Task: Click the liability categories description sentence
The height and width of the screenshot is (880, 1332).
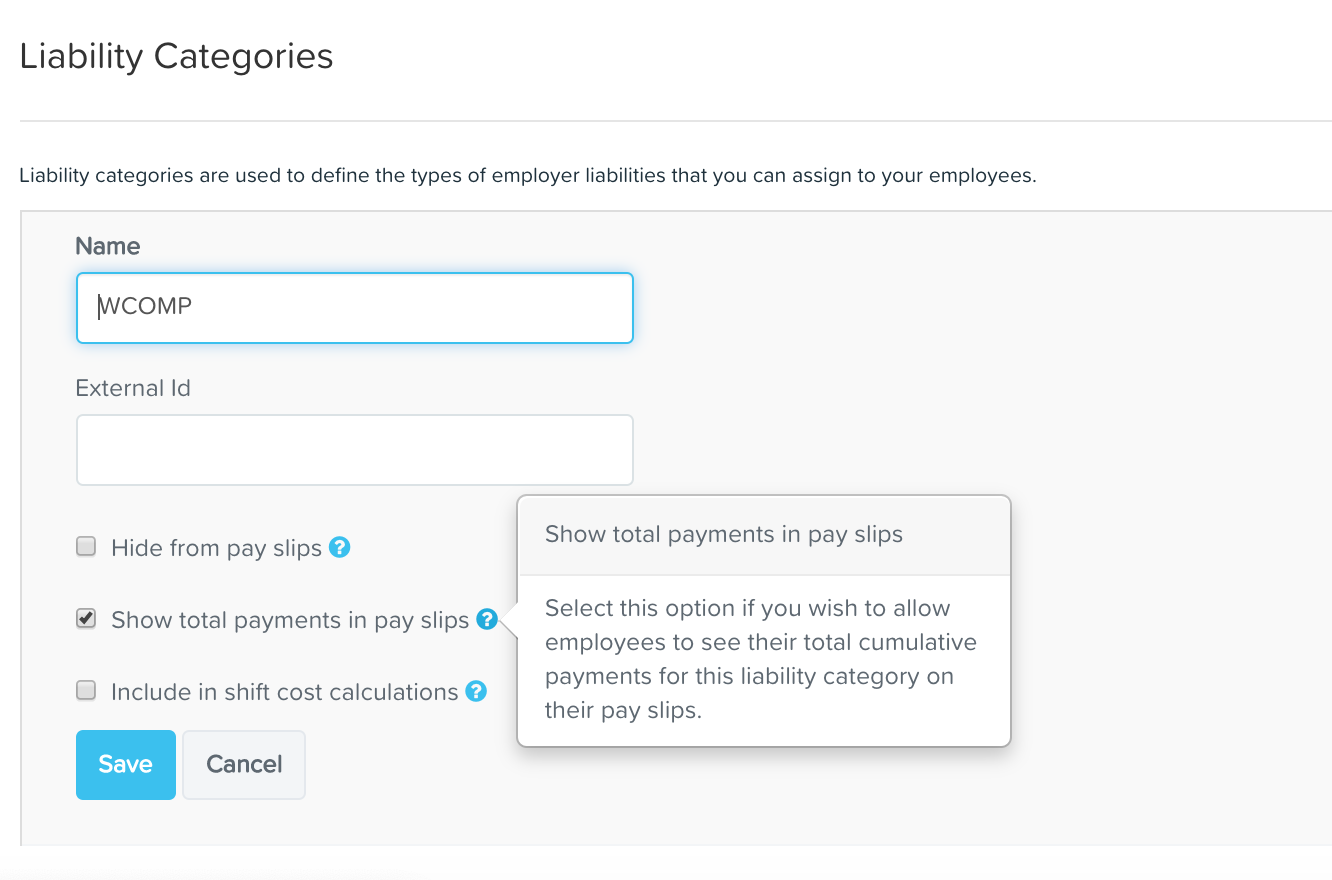Action: point(528,177)
